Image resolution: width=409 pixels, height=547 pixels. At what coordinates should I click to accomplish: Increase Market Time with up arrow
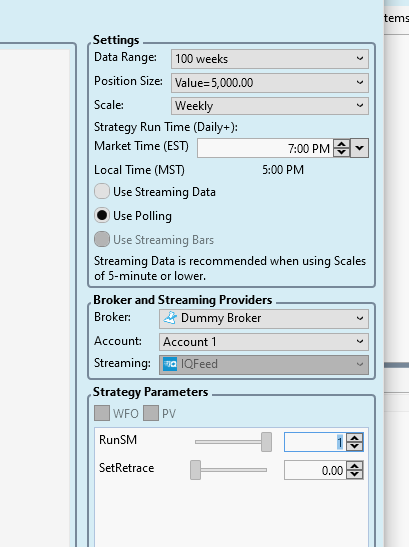(341, 144)
